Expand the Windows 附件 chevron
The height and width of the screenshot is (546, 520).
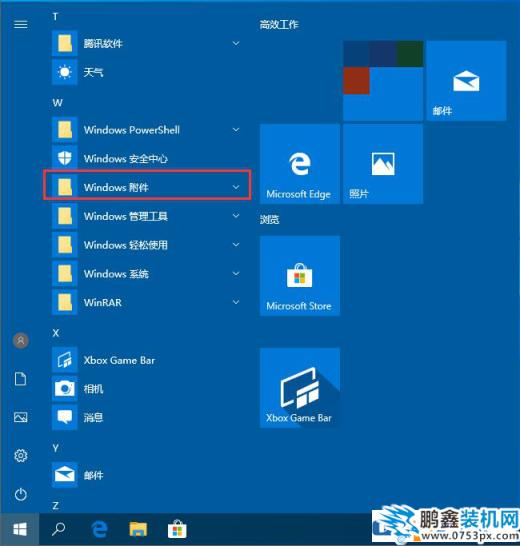[236, 187]
